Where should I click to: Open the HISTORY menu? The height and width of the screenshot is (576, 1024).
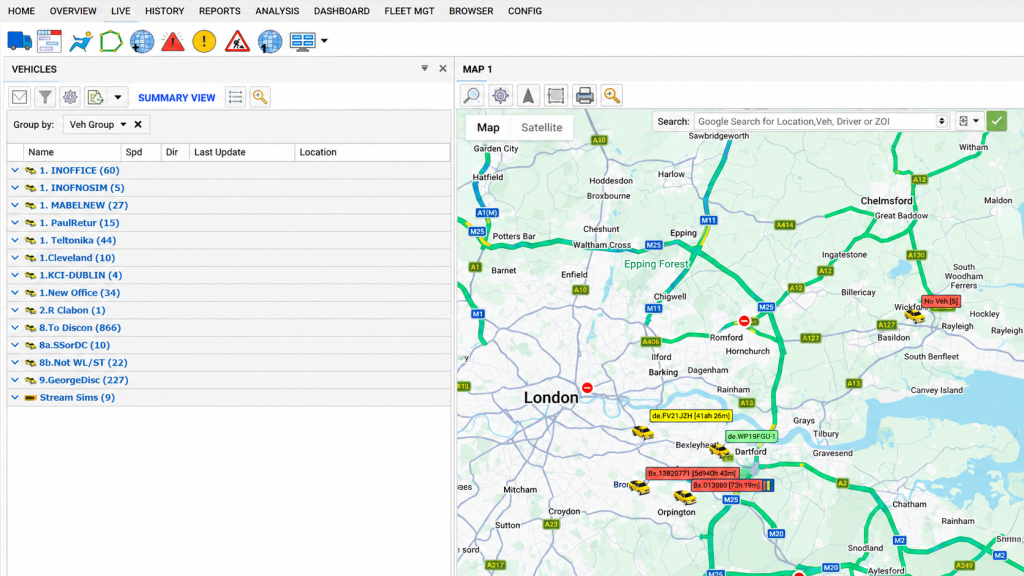click(x=165, y=11)
